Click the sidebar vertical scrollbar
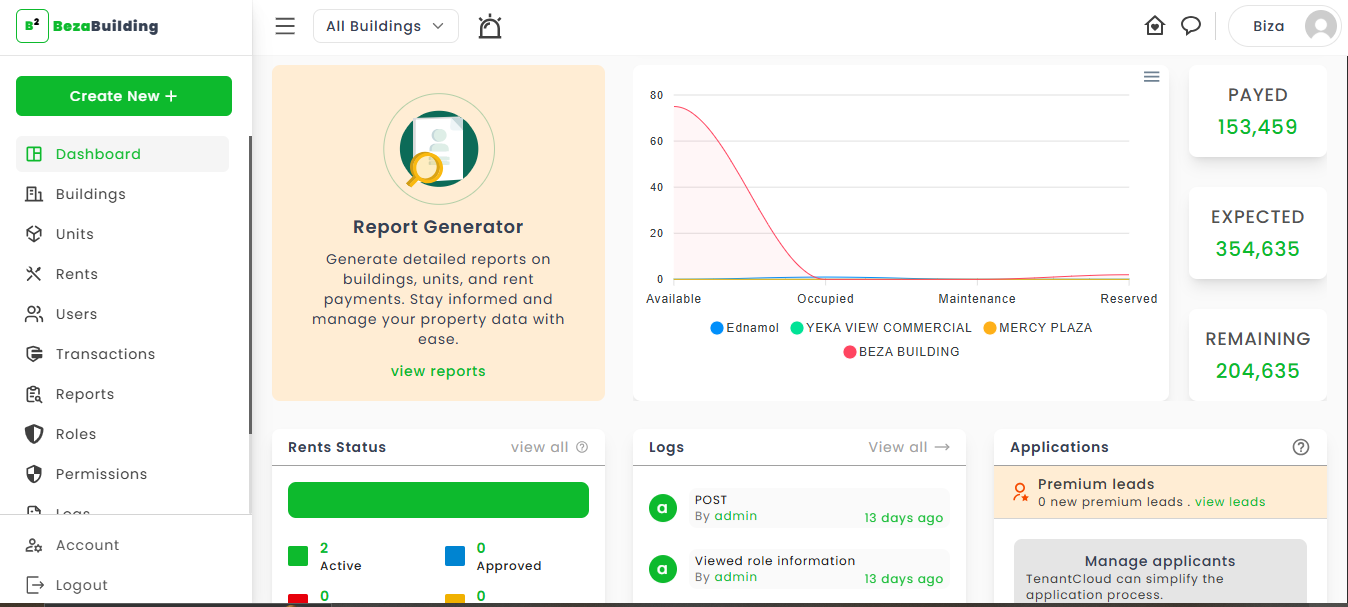This screenshot has width=1348, height=607. point(250,285)
